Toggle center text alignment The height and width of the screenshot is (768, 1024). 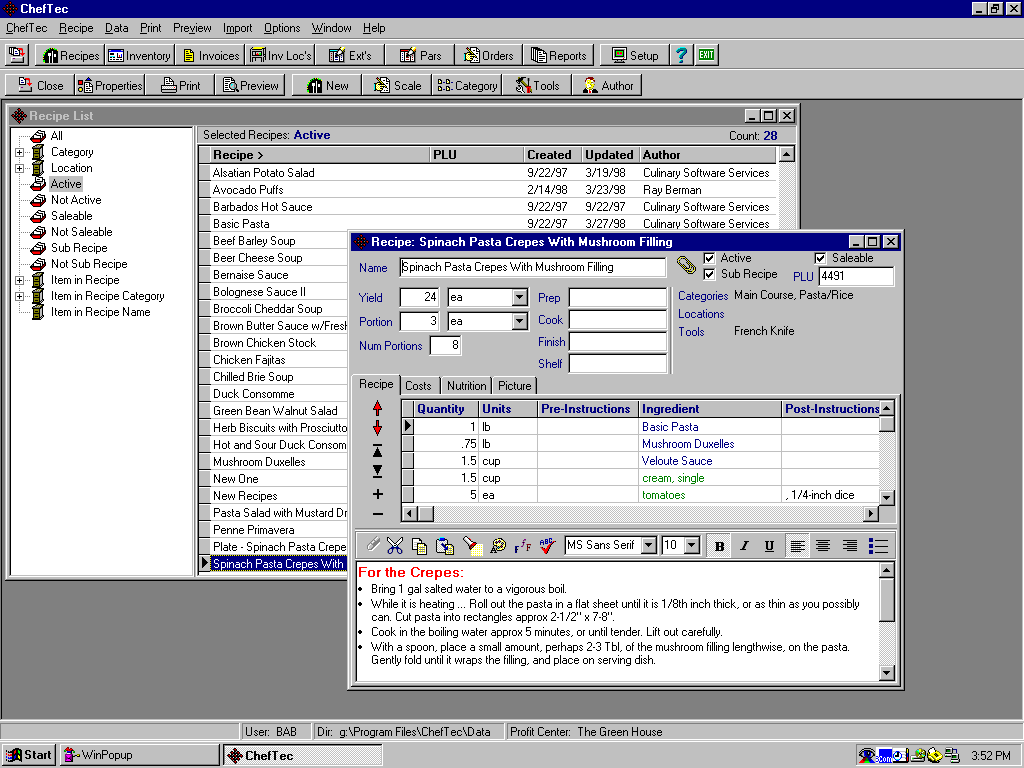point(823,546)
